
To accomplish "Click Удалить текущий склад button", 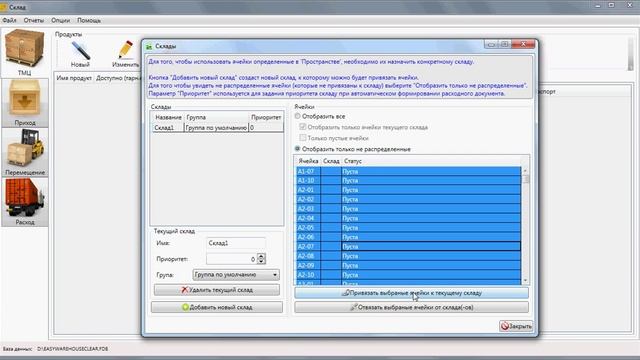I will point(217,290).
